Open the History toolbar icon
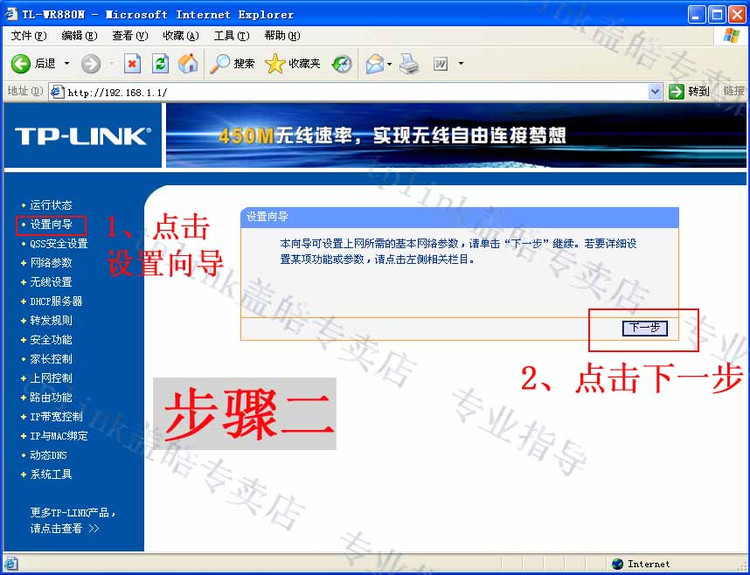This screenshot has height=575, width=750. point(342,64)
